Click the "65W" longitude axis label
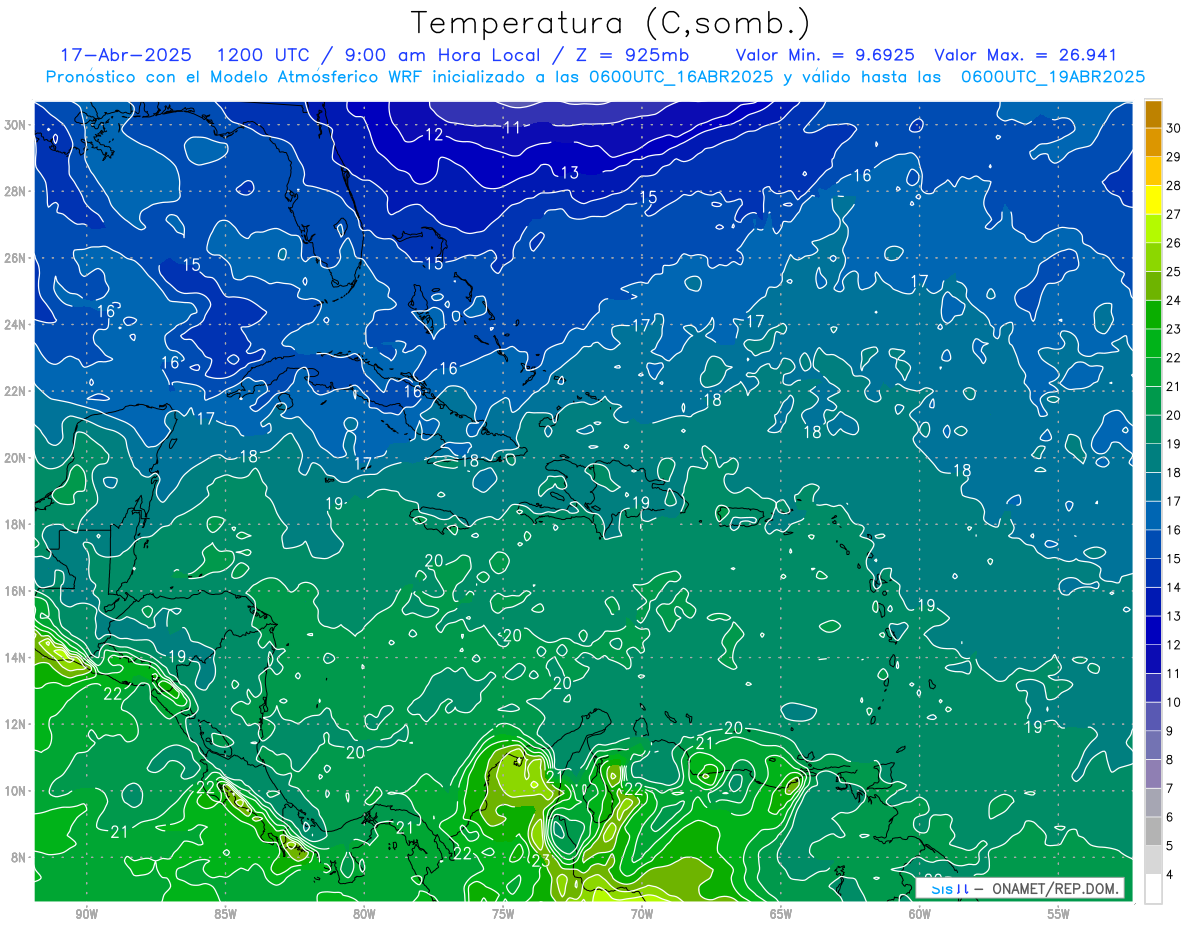 [781, 914]
